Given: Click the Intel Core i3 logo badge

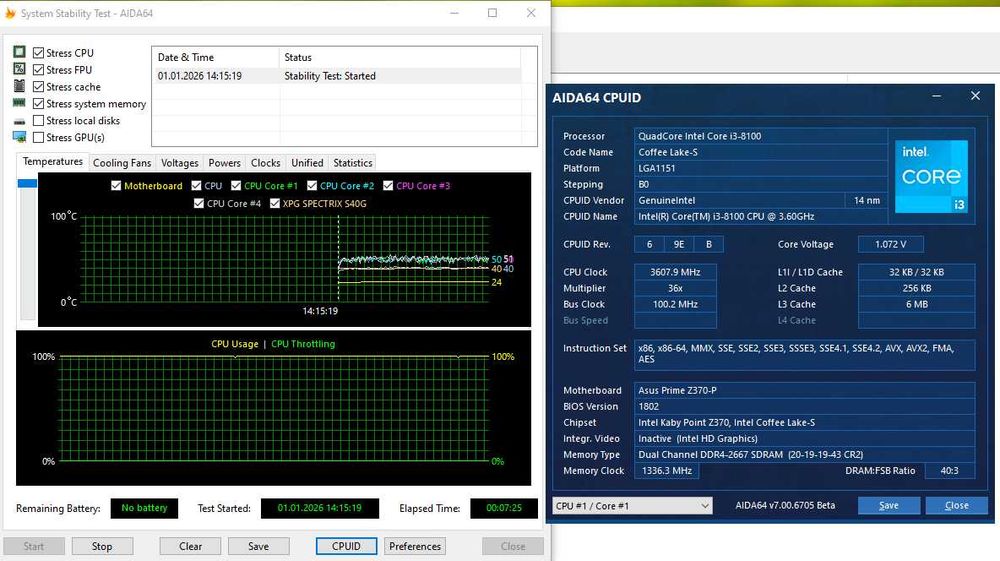Looking at the screenshot, I should [x=931, y=177].
